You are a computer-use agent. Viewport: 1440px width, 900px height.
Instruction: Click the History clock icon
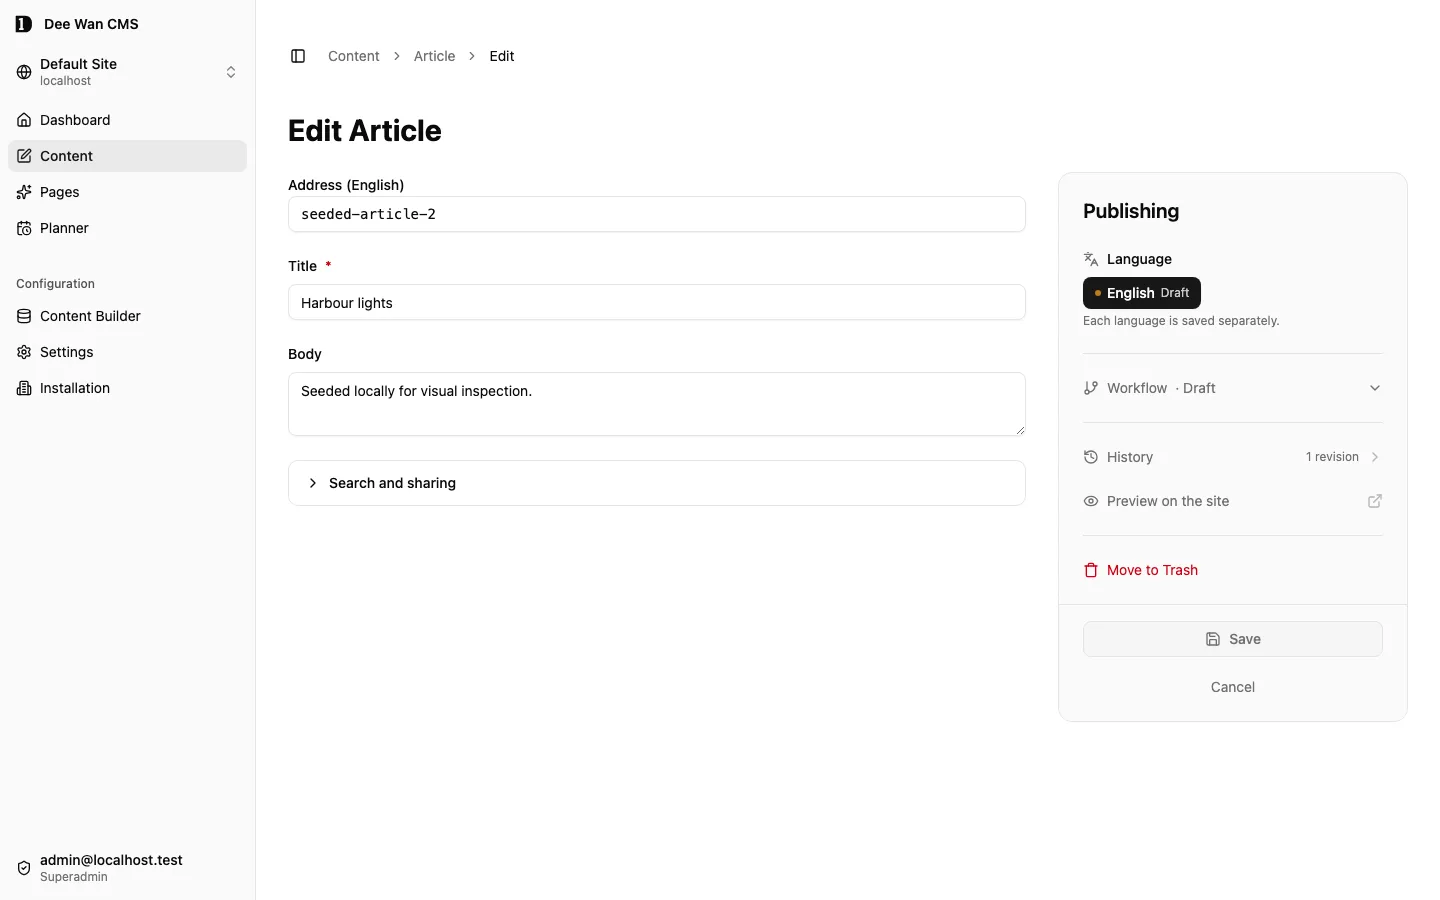[1091, 457]
